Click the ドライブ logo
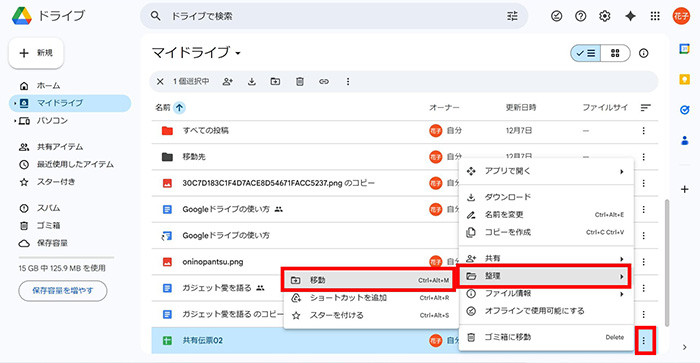Image resolution: width=700 pixels, height=363 pixels. click(x=48, y=16)
